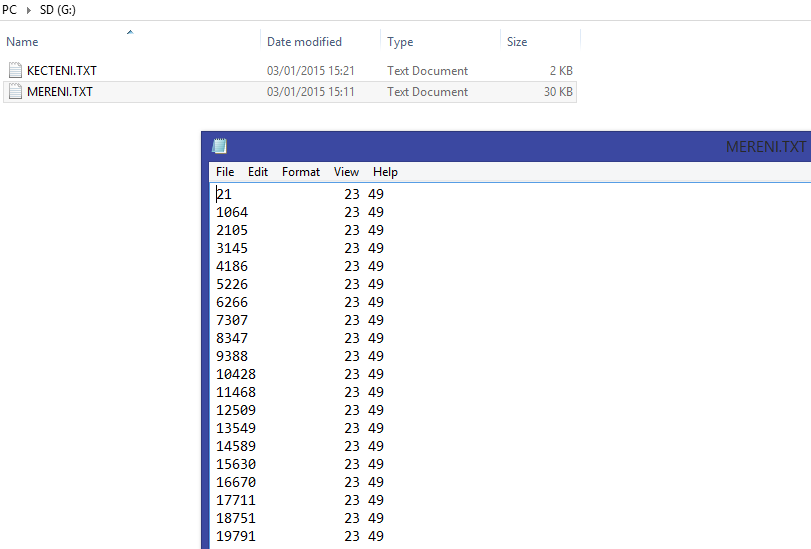811x549 pixels.
Task: Click the sort arrow above Name column
Action: tap(130, 33)
